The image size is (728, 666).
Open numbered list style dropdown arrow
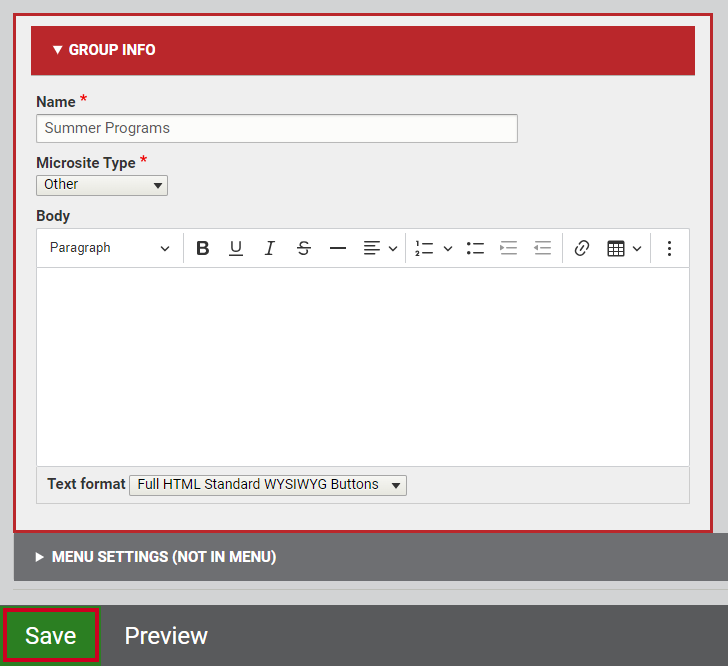pyautogui.click(x=448, y=248)
